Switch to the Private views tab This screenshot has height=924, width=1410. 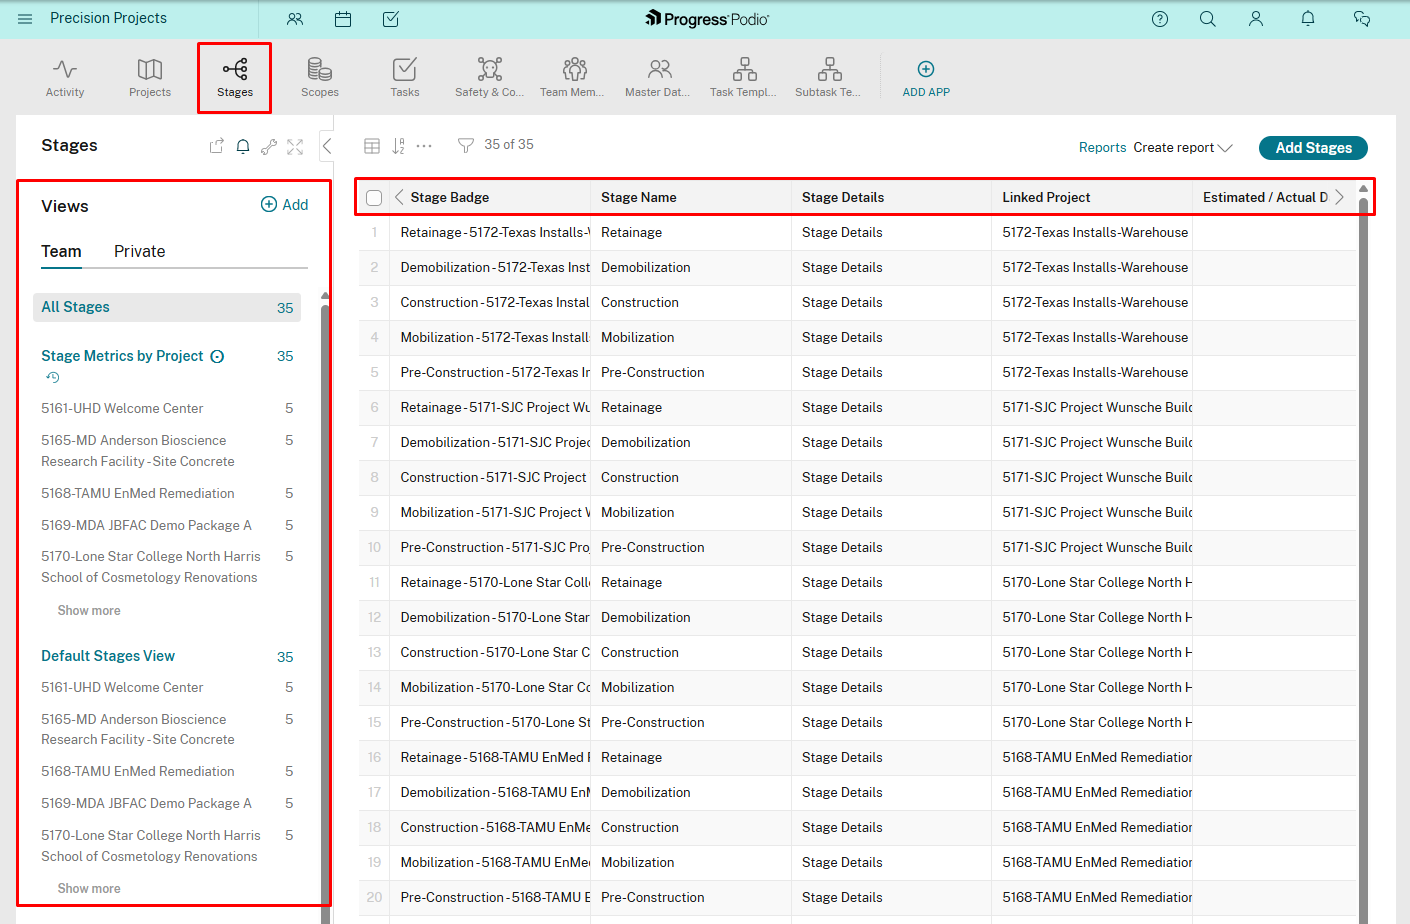pyautogui.click(x=139, y=251)
